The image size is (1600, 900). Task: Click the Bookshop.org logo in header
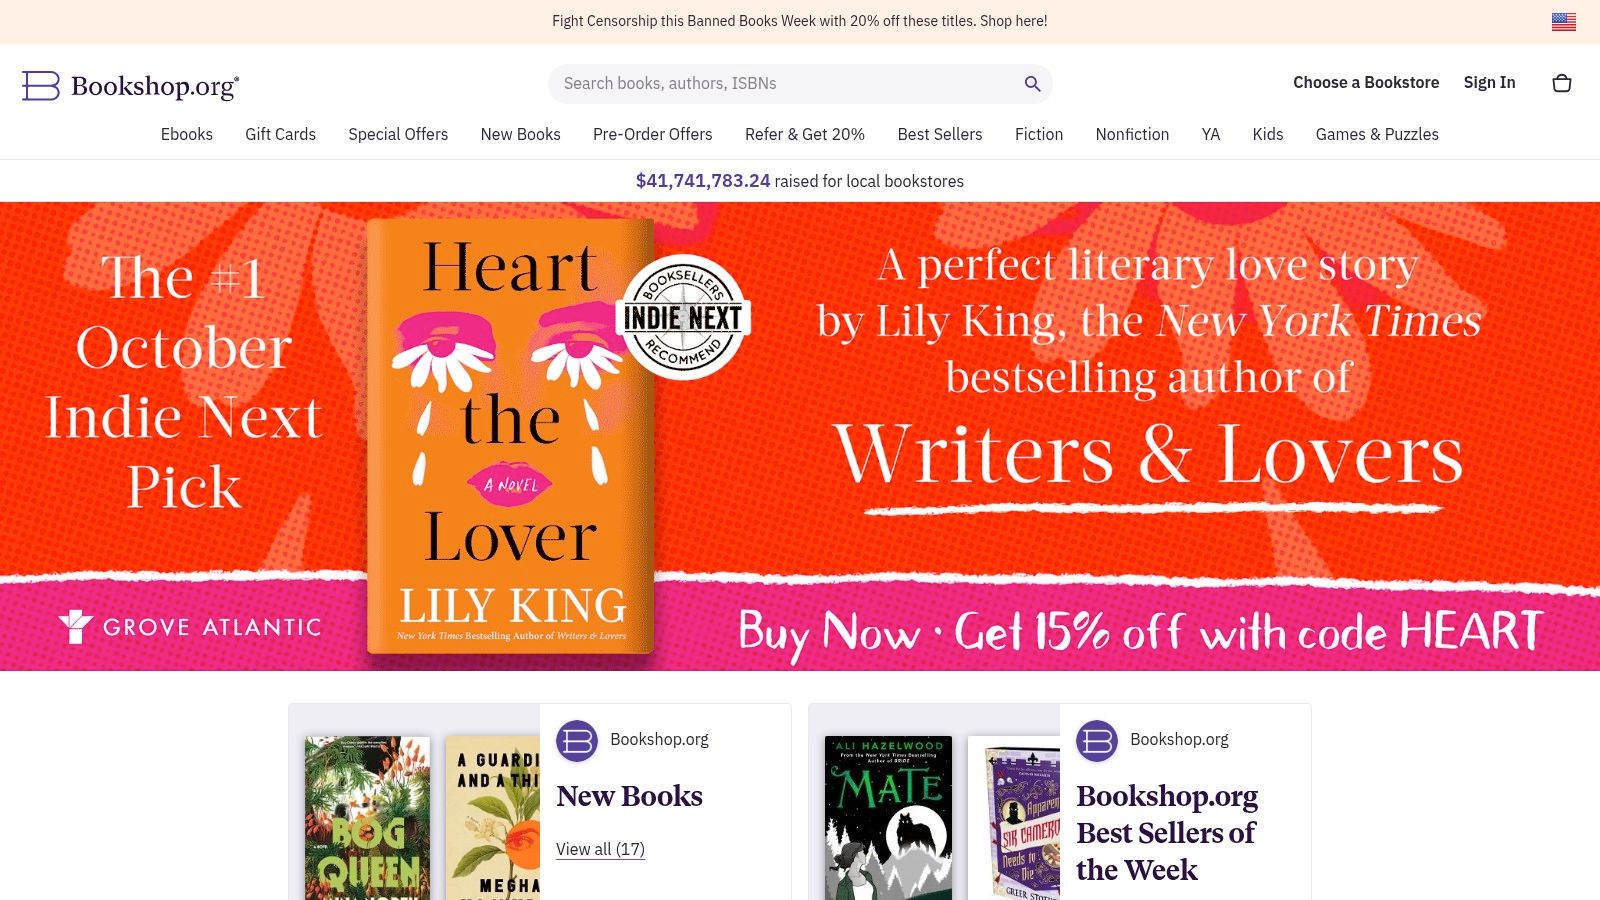tap(131, 86)
